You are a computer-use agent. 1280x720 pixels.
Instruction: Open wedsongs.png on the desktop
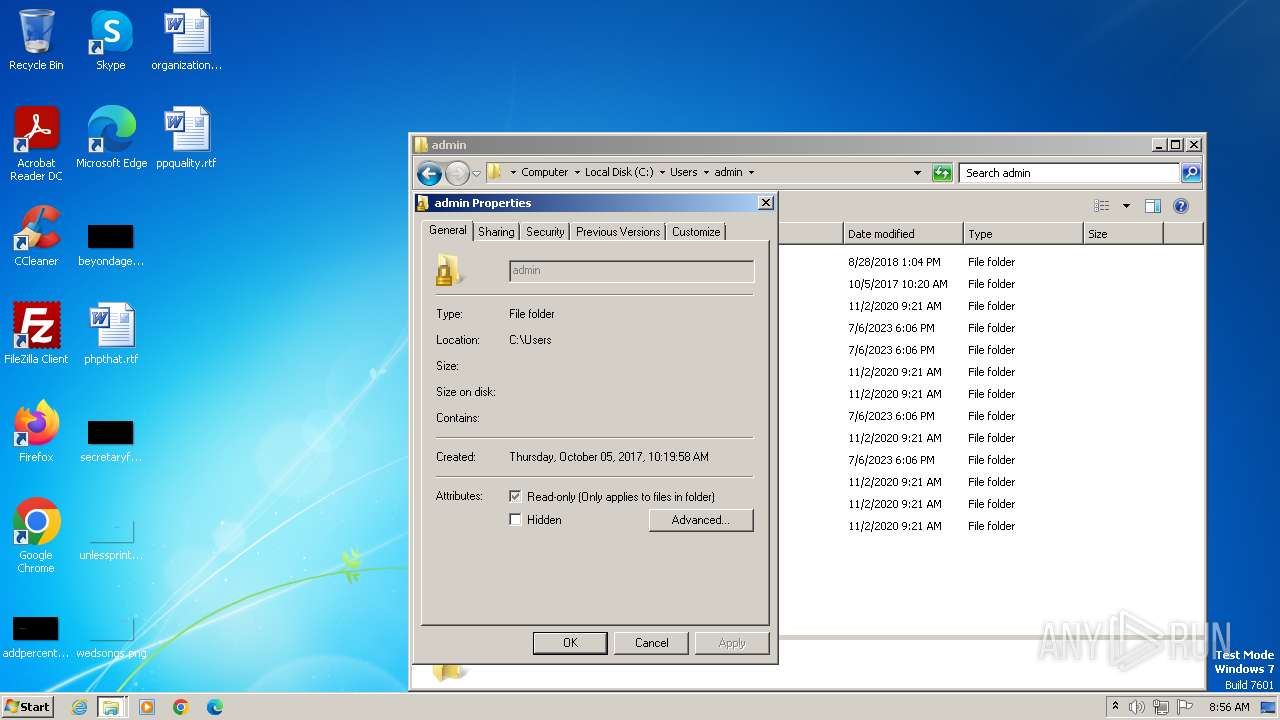click(x=111, y=637)
